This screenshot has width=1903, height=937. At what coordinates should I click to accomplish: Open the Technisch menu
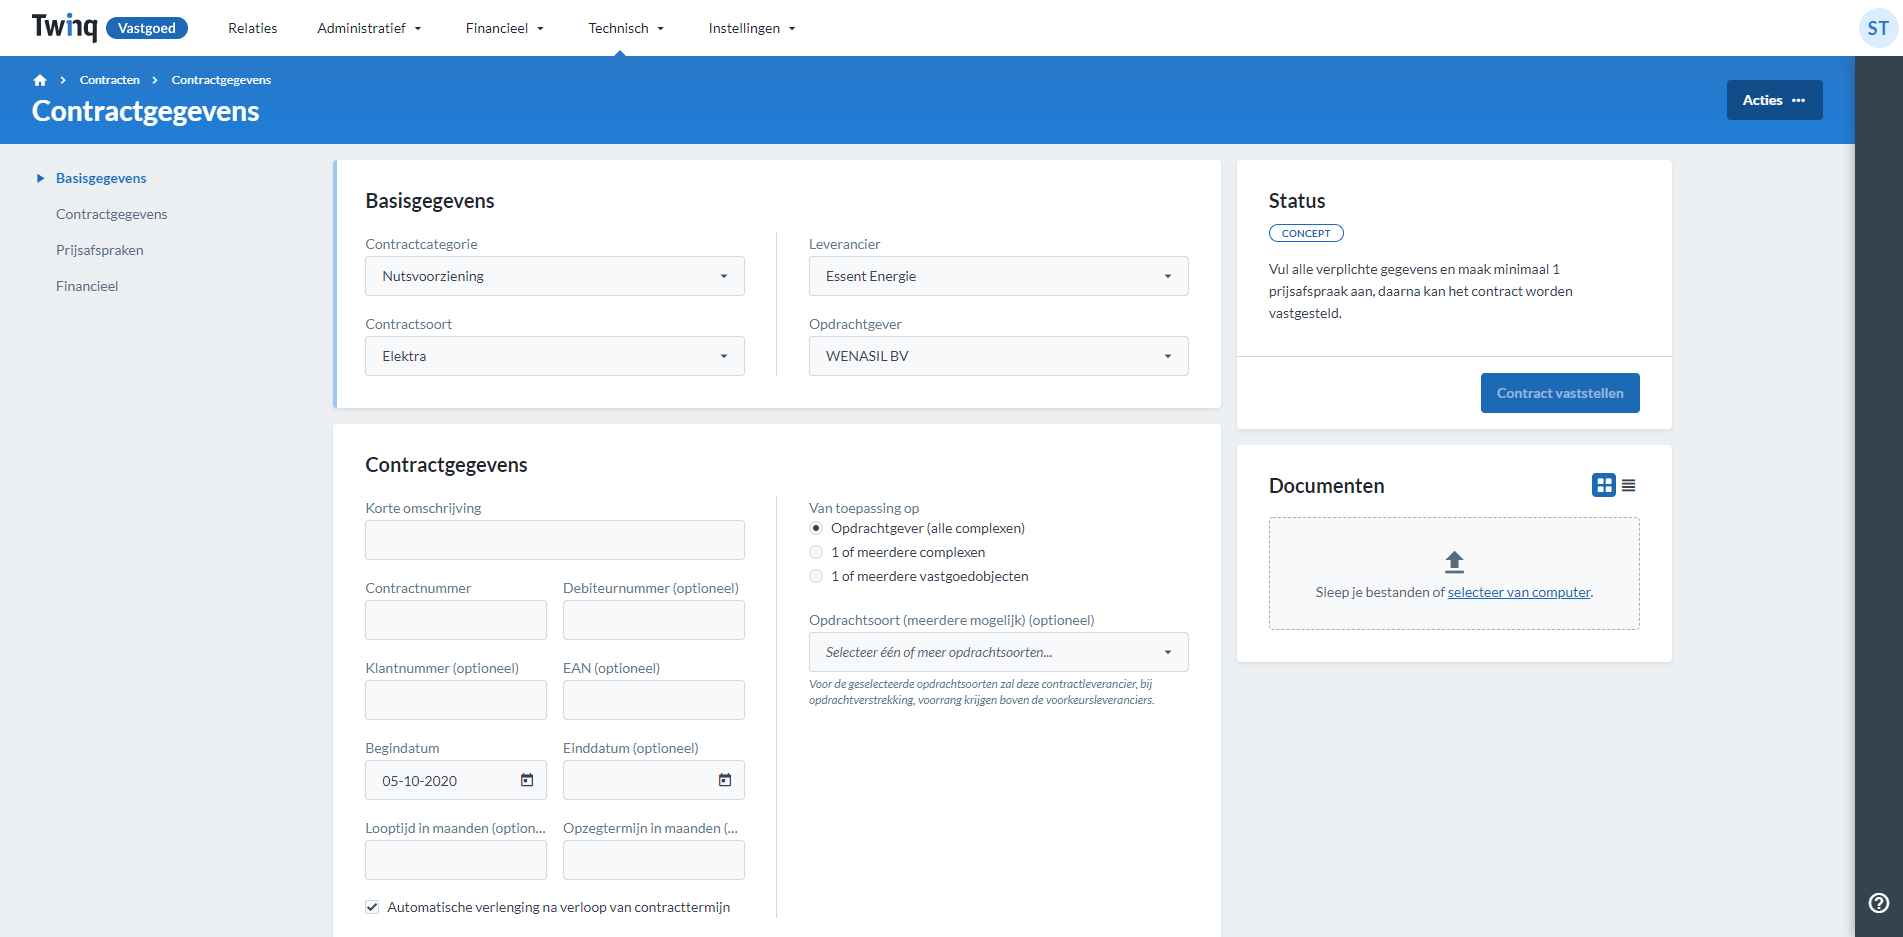point(625,28)
